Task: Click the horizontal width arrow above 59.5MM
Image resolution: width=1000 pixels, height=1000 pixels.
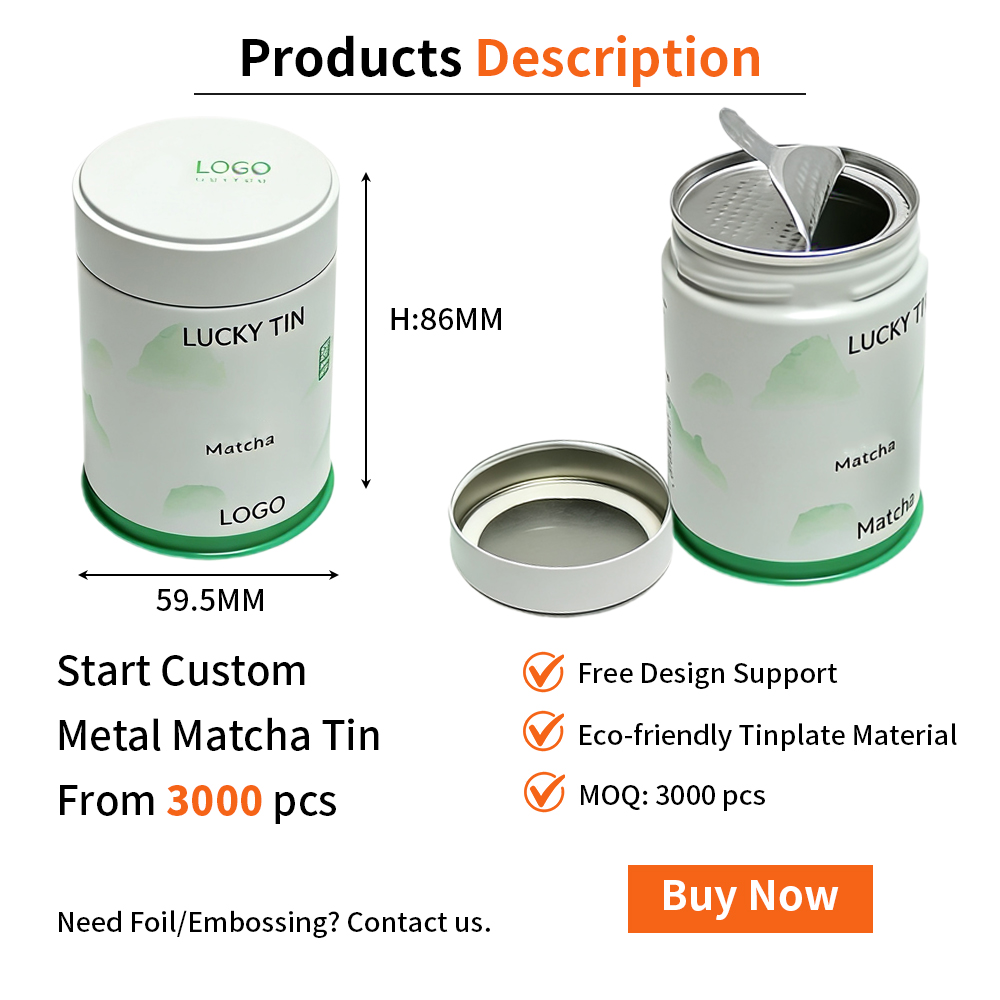Action: coord(208,575)
